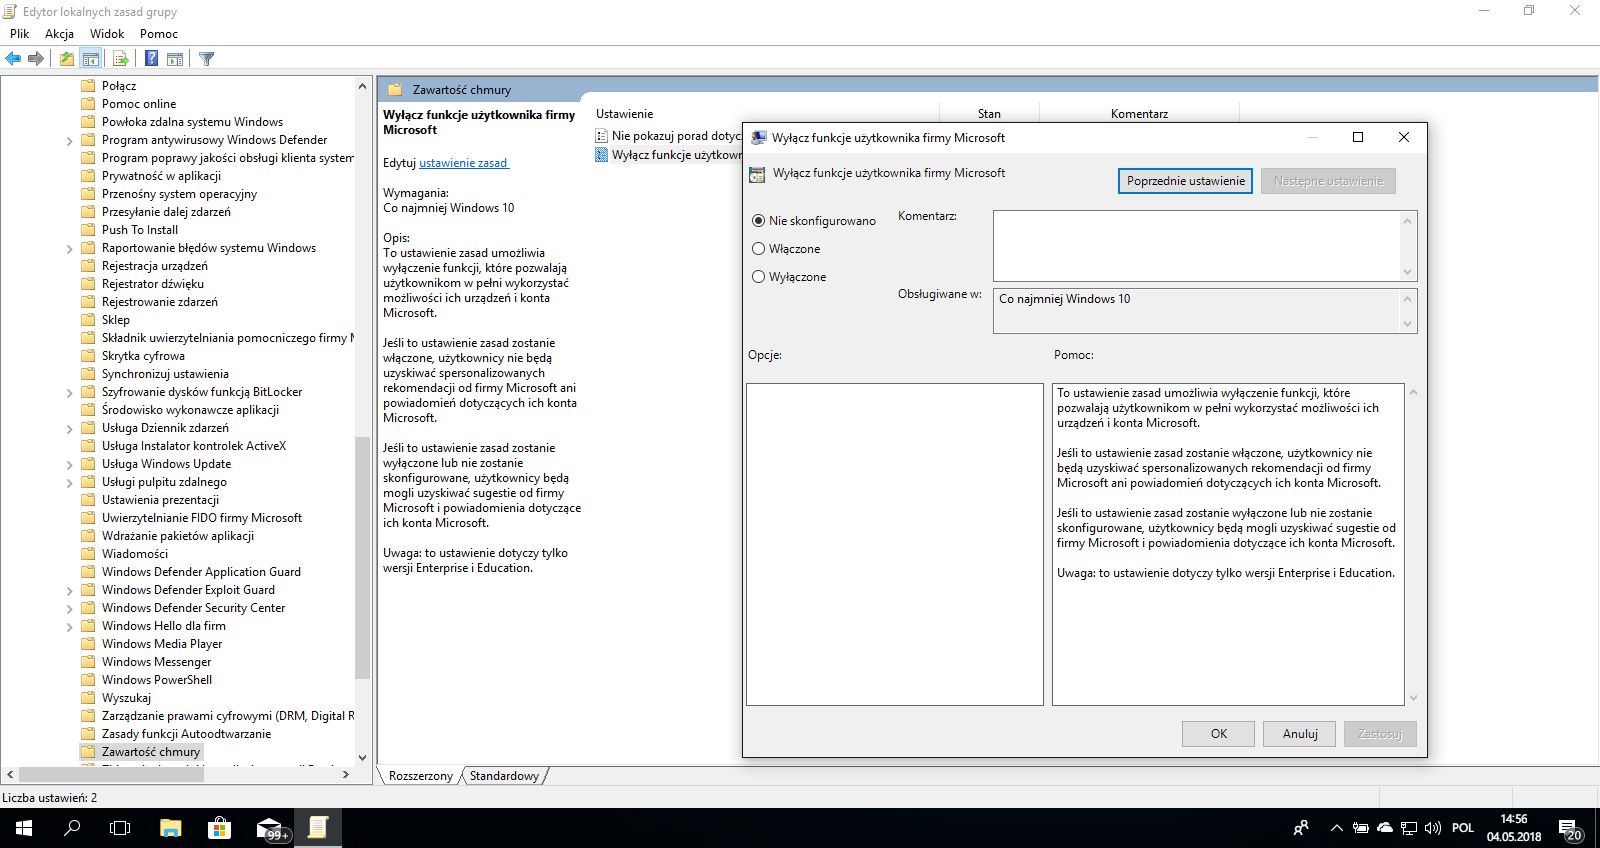
Task: Open taskbar search magnifier
Action: [72, 828]
